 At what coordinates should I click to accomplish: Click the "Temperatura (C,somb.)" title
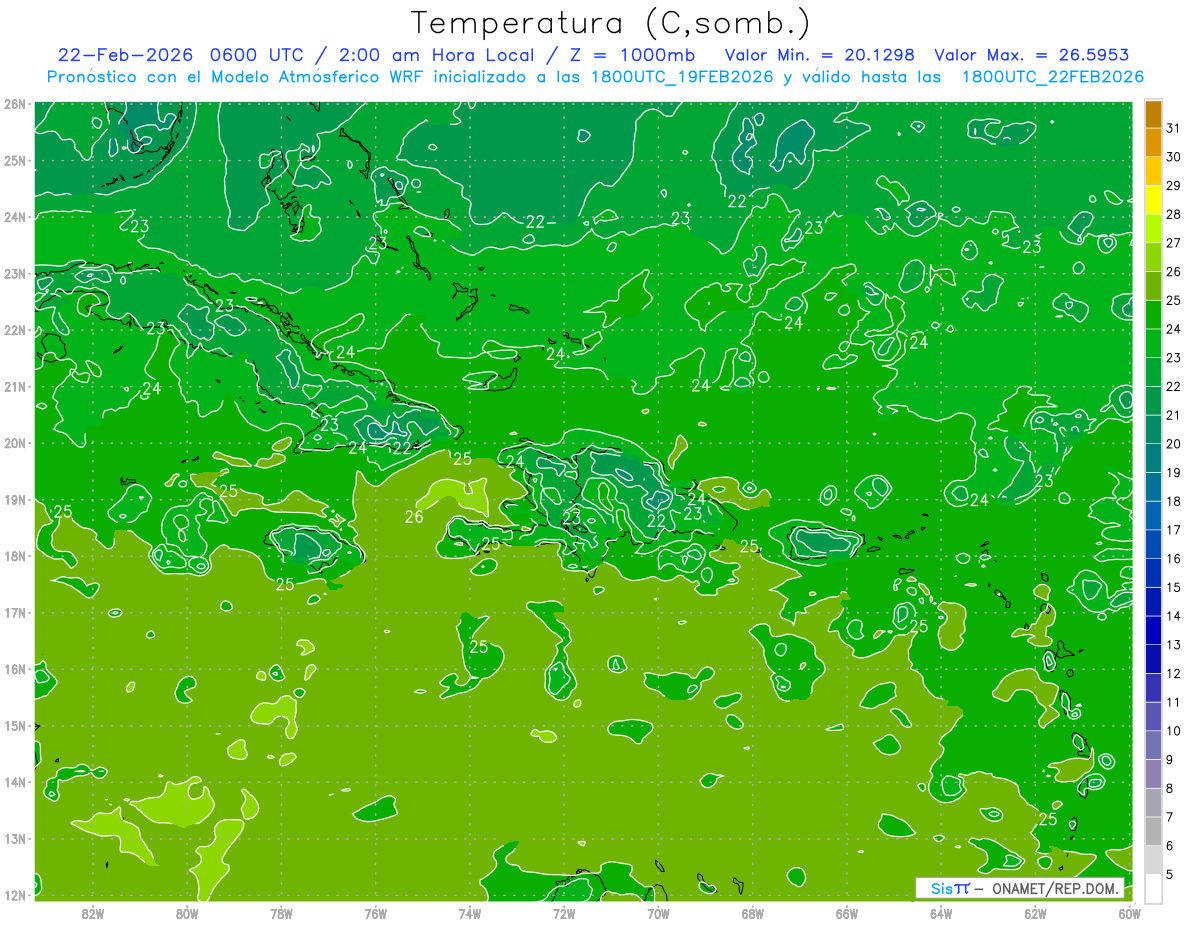[x=611, y=23]
